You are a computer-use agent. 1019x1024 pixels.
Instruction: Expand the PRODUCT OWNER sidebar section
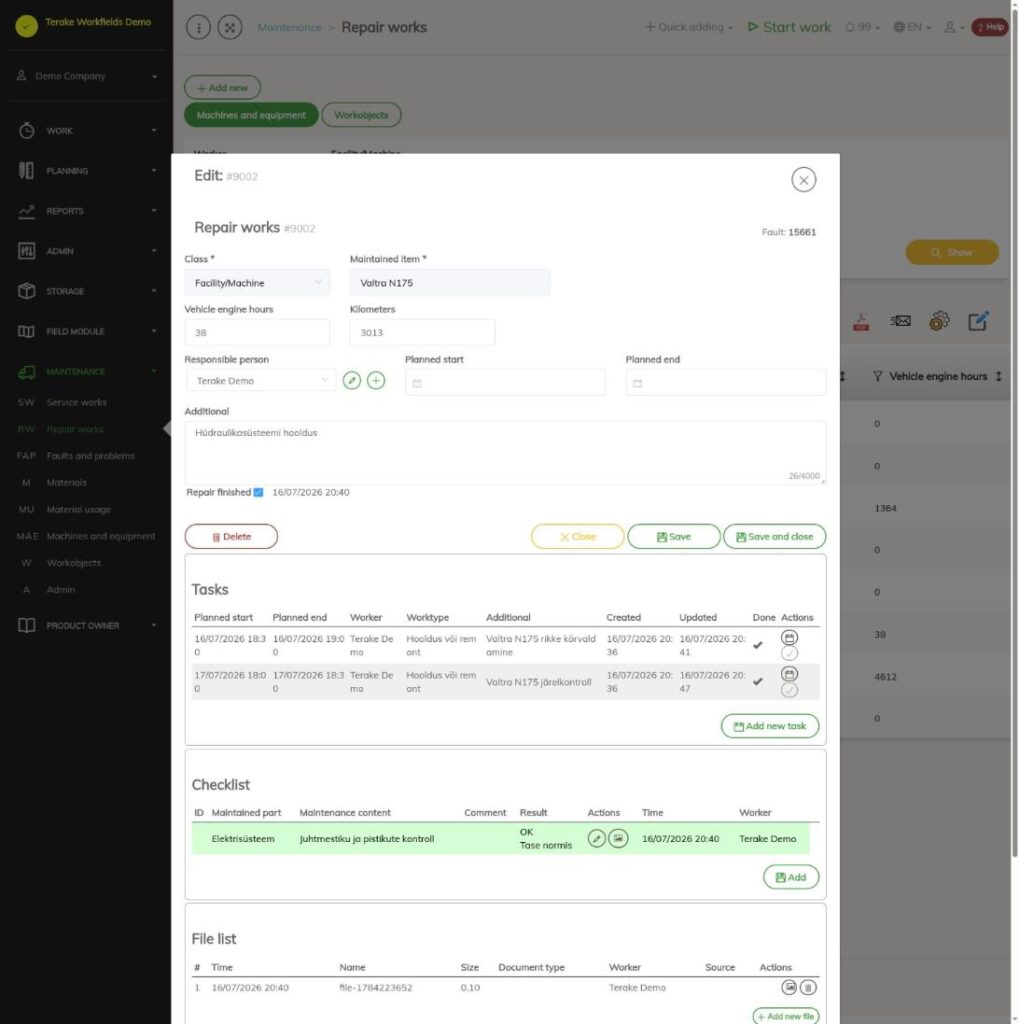coord(86,625)
